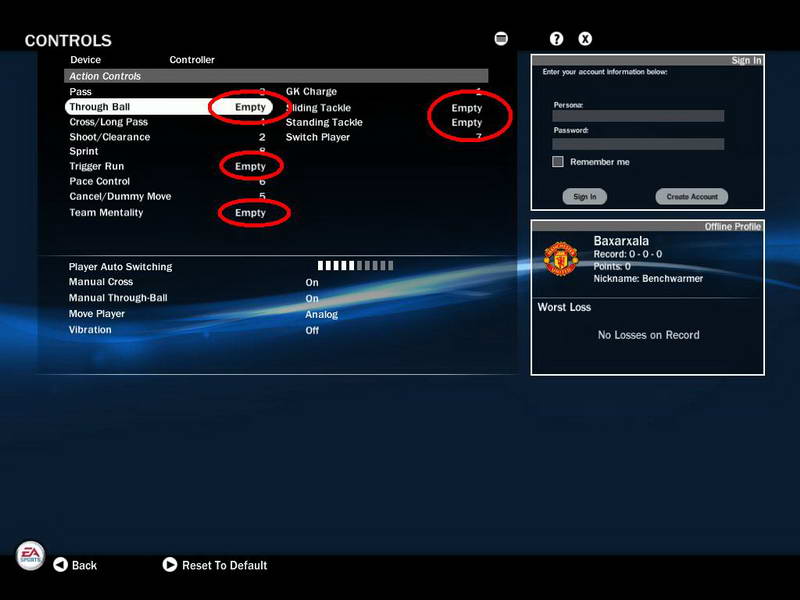Change Move Player Analog setting

point(321,315)
